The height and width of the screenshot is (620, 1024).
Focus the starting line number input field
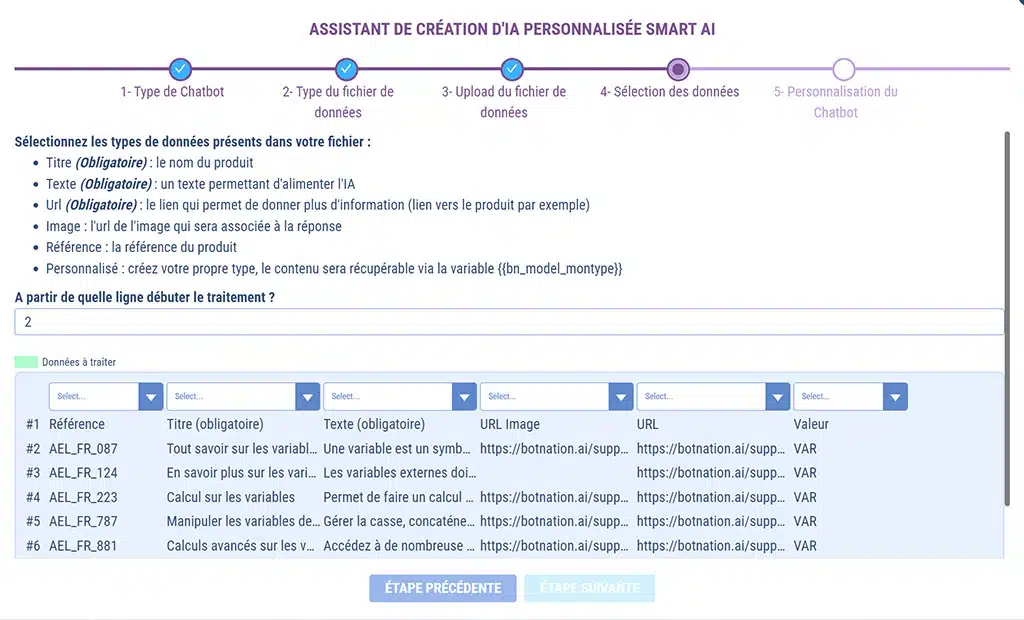tap(509, 322)
